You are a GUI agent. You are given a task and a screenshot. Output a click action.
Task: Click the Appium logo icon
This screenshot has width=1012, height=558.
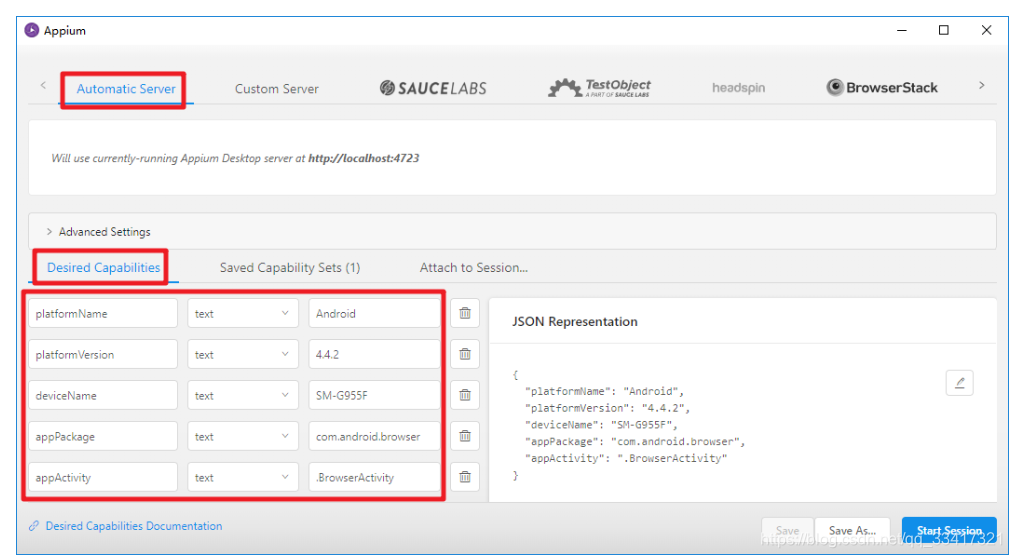(x=32, y=30)
